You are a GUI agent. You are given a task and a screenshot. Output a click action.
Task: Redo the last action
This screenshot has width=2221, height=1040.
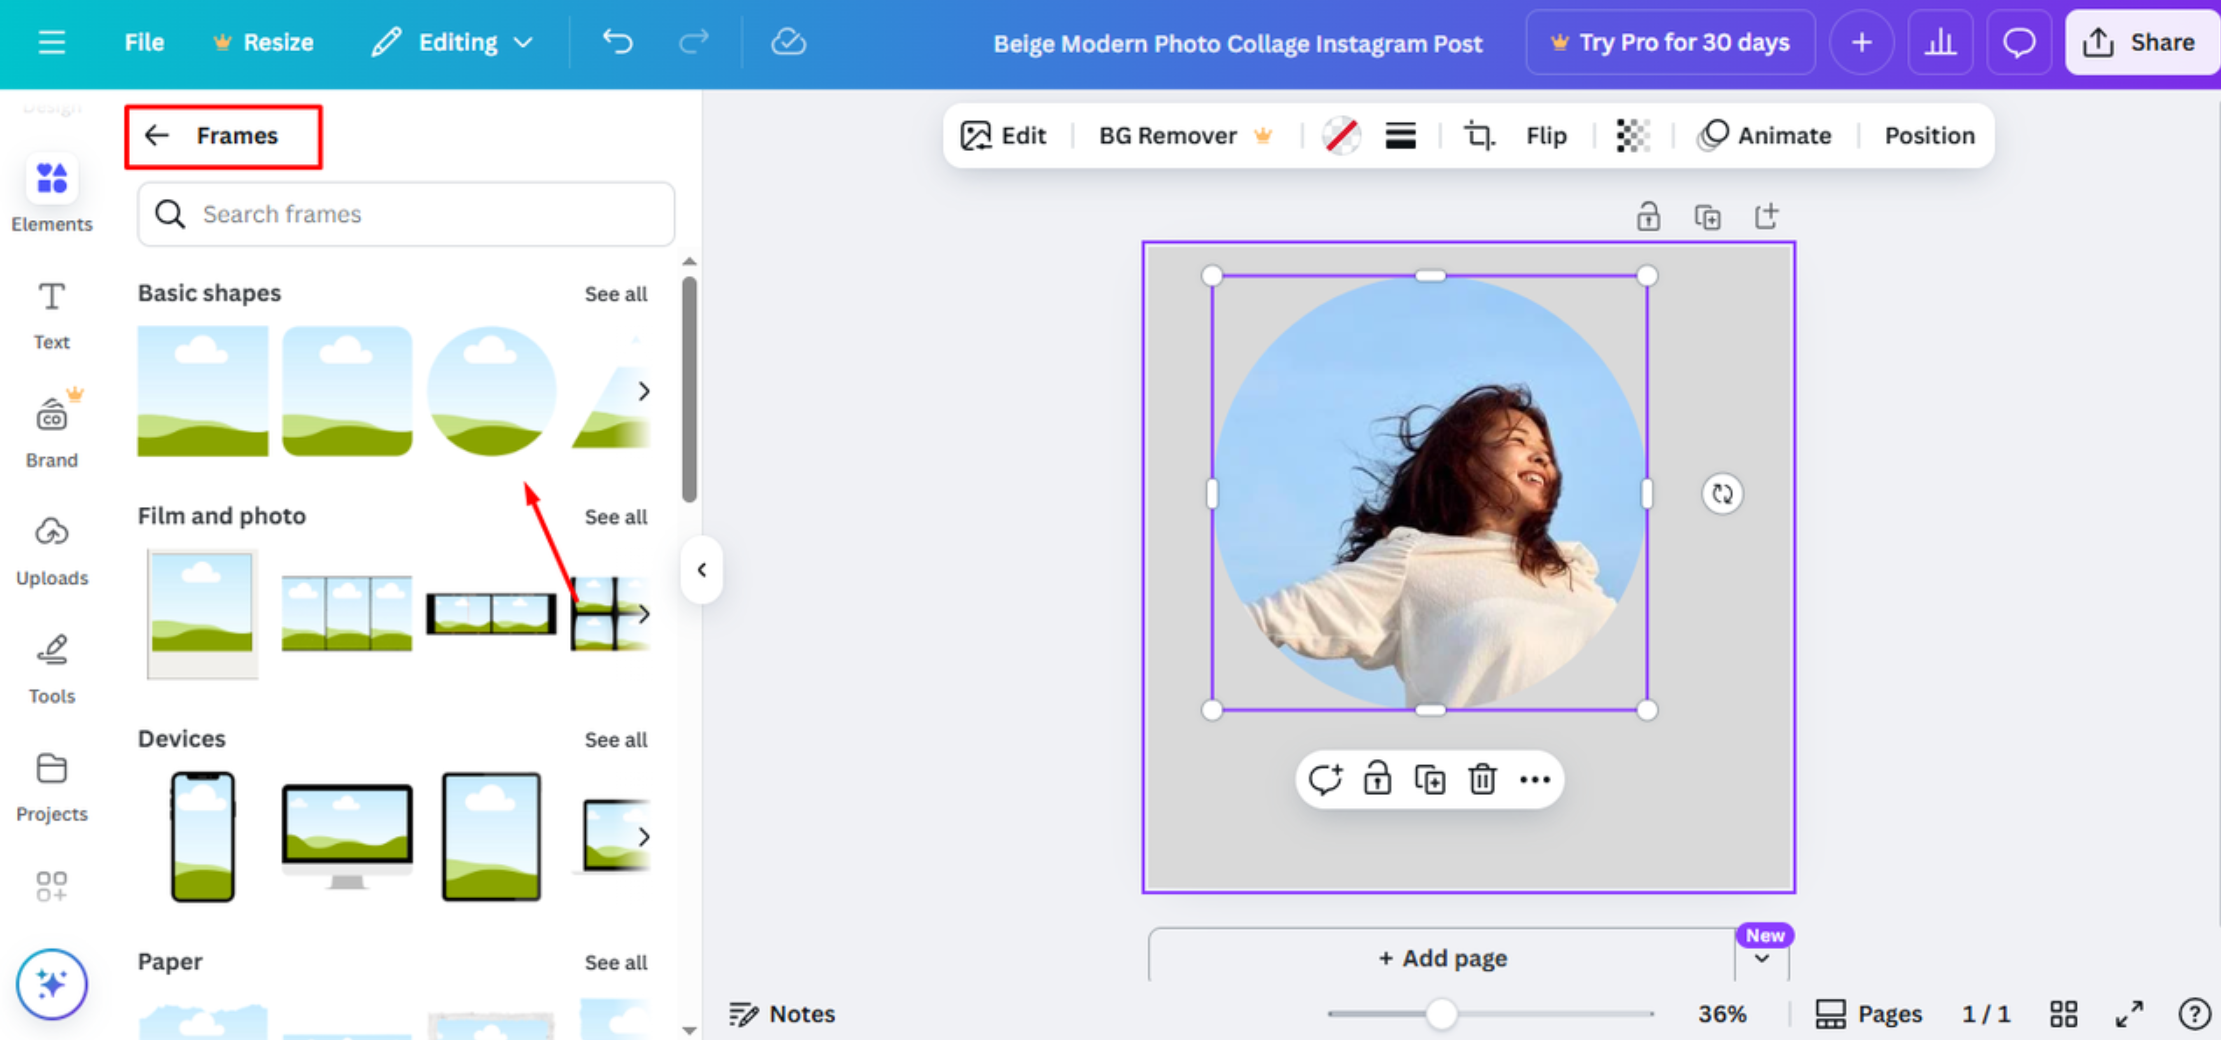(x=693, y=42)
